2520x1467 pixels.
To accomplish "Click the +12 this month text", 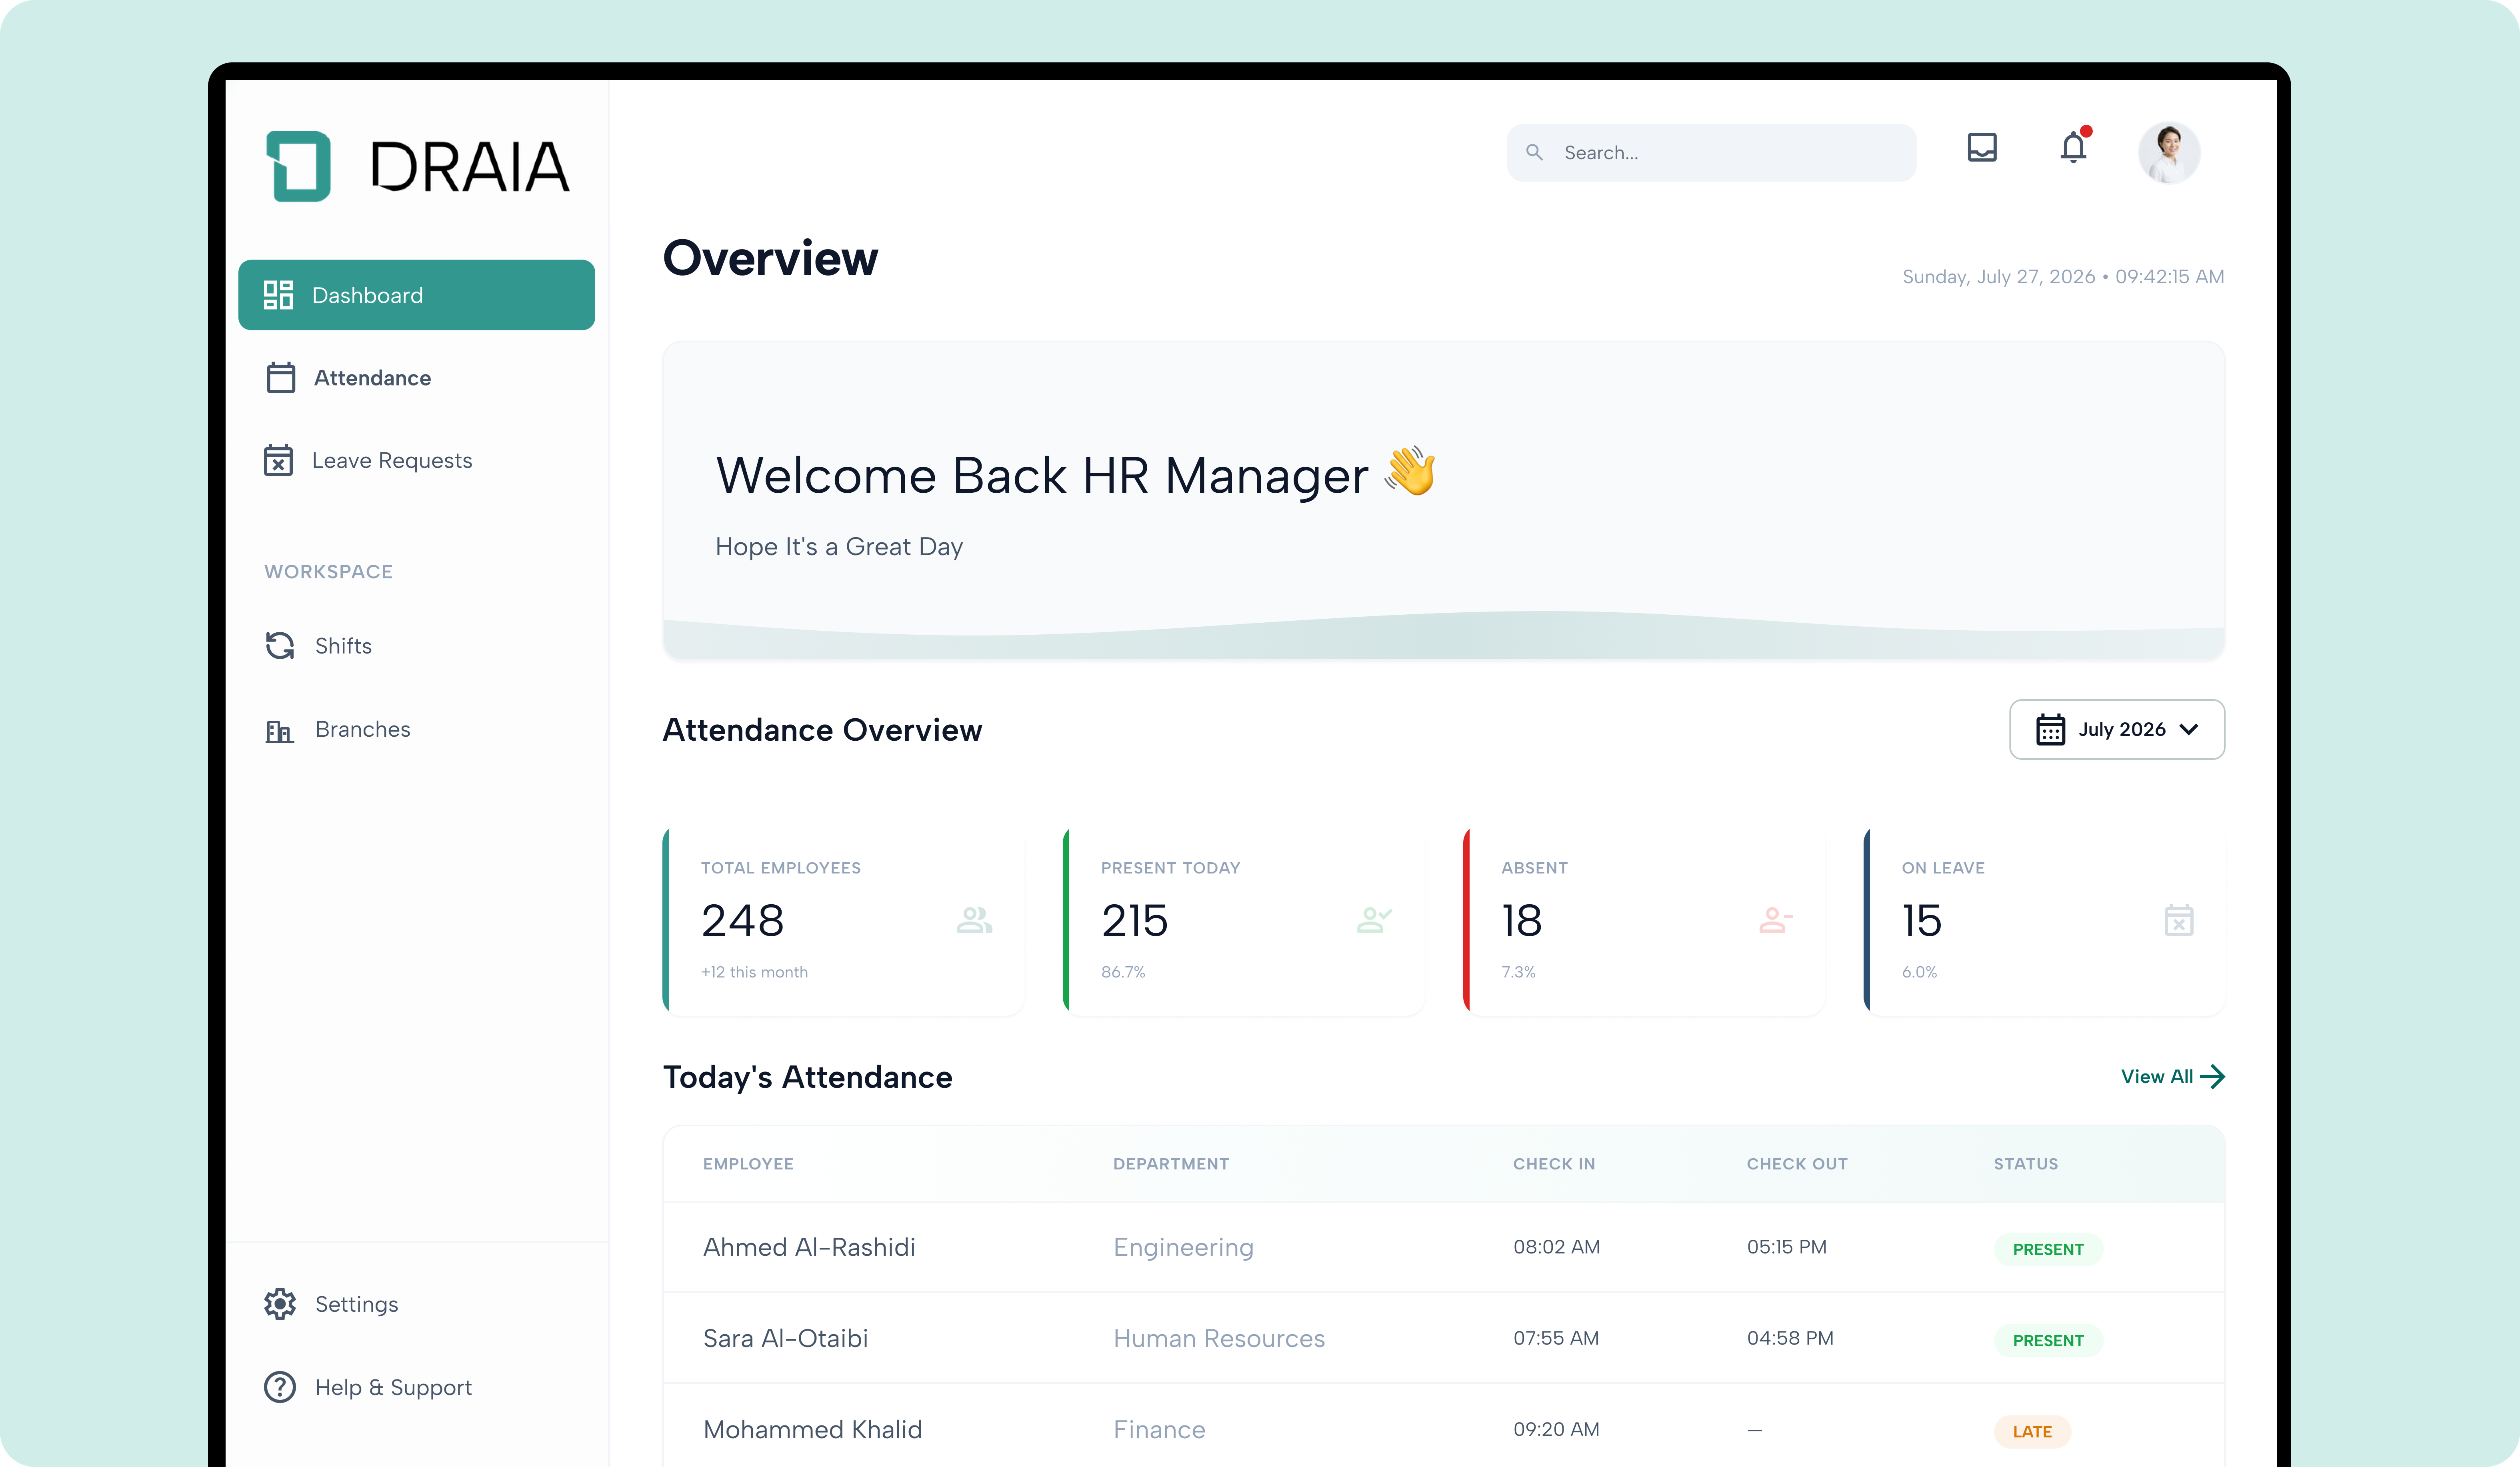I will pyautogui.click(x=754, y=972).
